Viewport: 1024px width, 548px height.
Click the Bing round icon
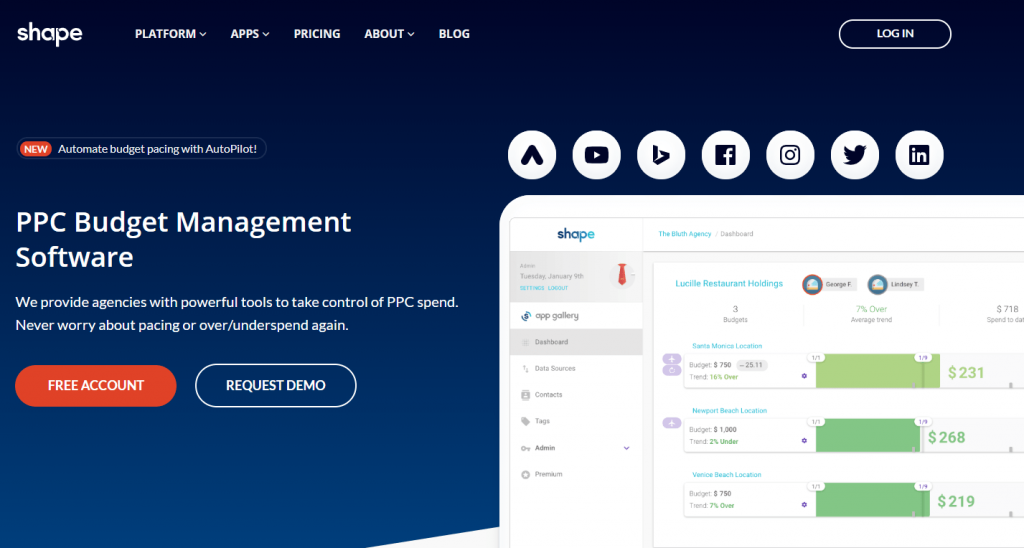pyautogui.click(x=661, y=155)
